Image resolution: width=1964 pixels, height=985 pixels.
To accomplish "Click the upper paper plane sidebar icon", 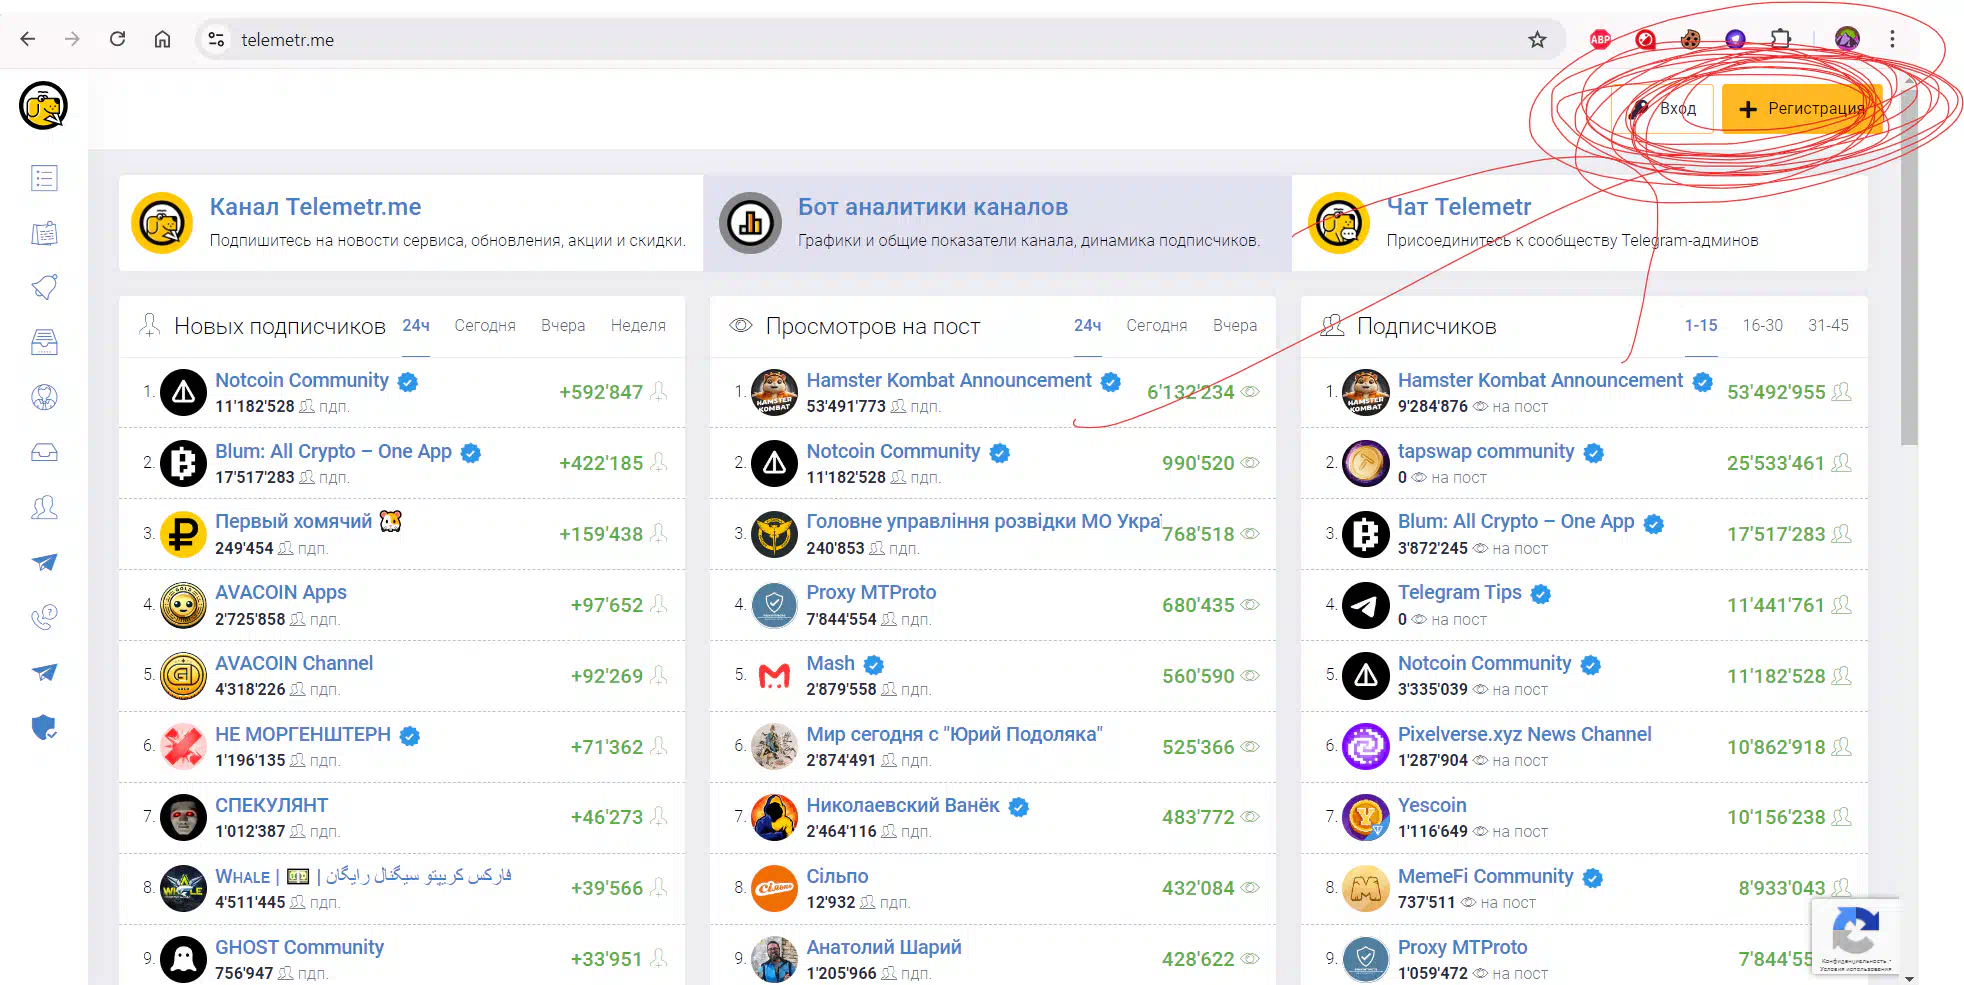I will 44,562.
